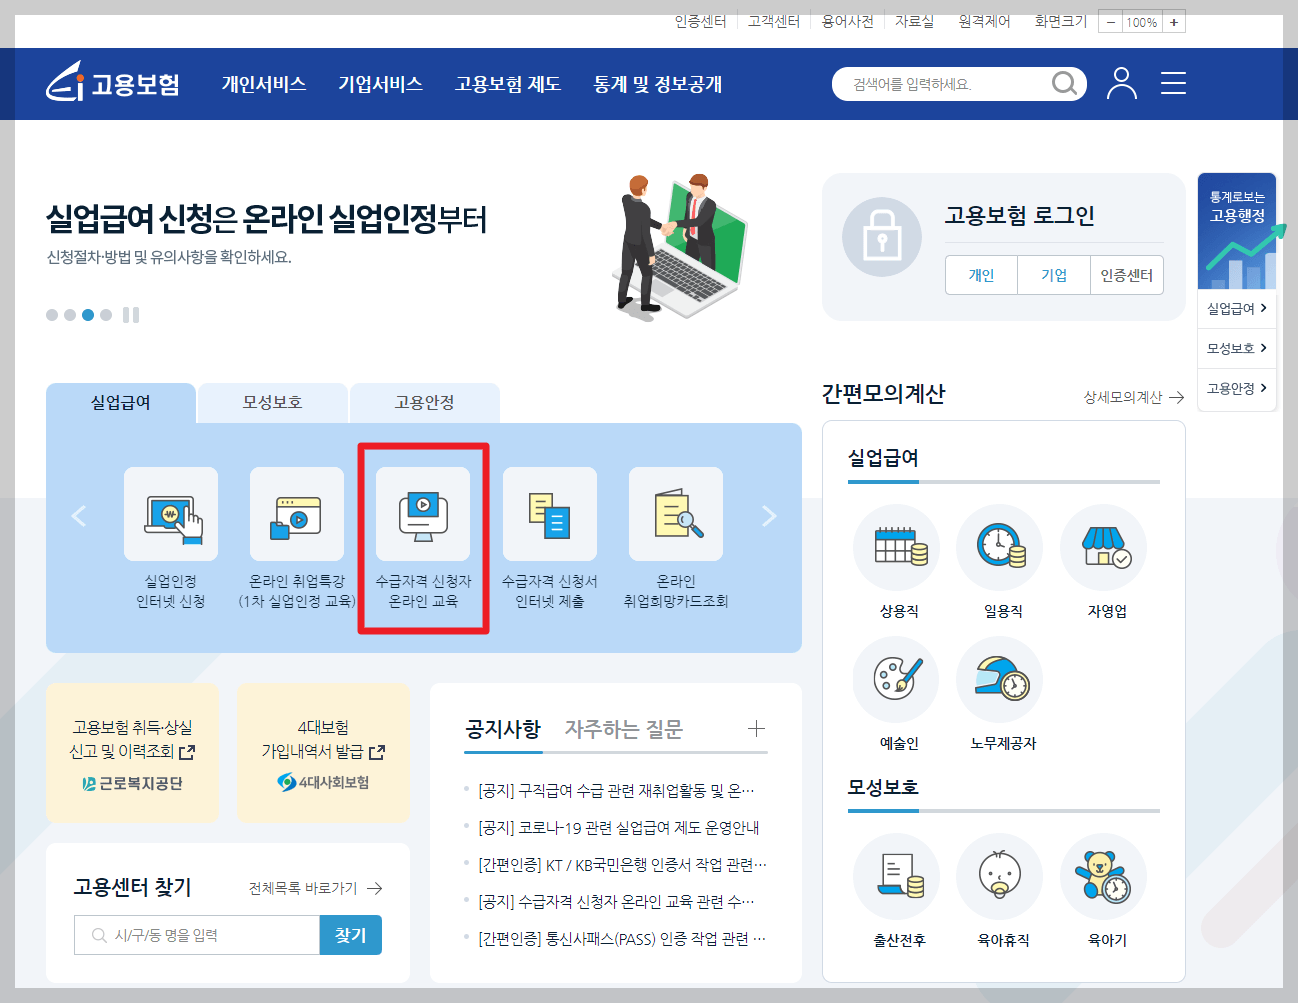Image resolution: width=1298 pixels, height=1003 pixels.
Task: Select the 노무제공자 helmet icon
Action: (1000, 679)
